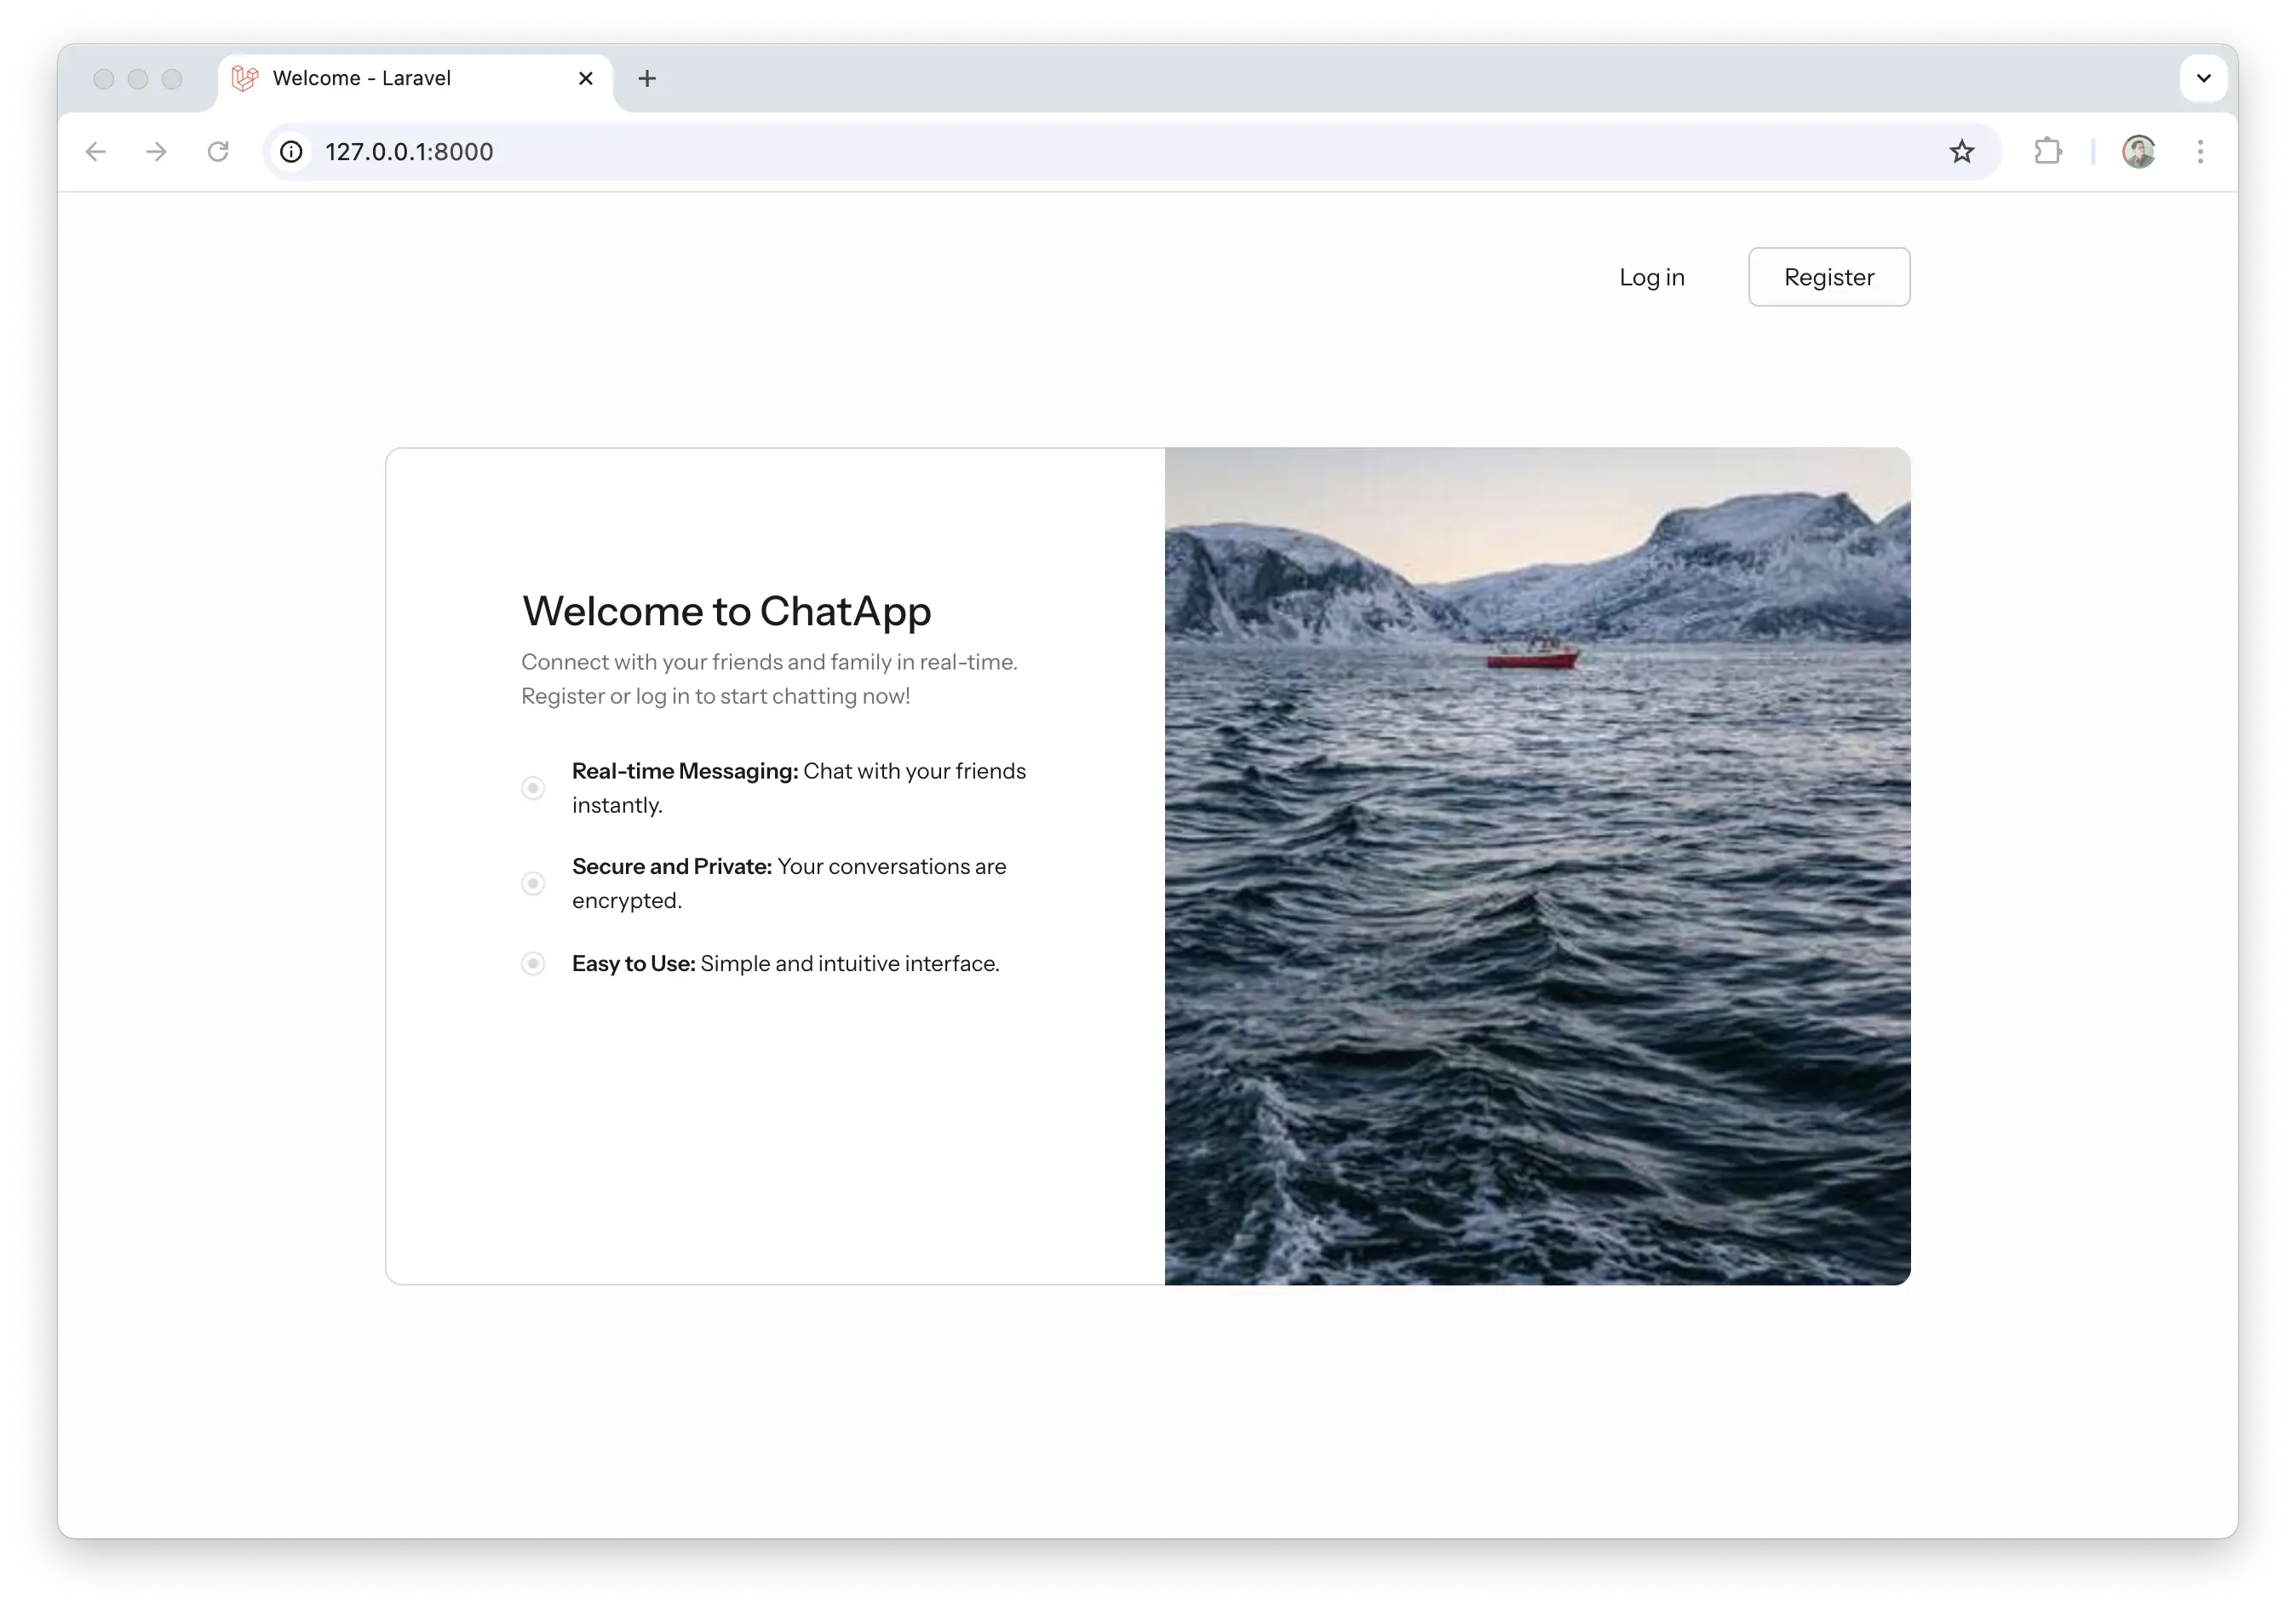
Task: Expand the tab search dropdown chevron
Action: pos(2203,79)
